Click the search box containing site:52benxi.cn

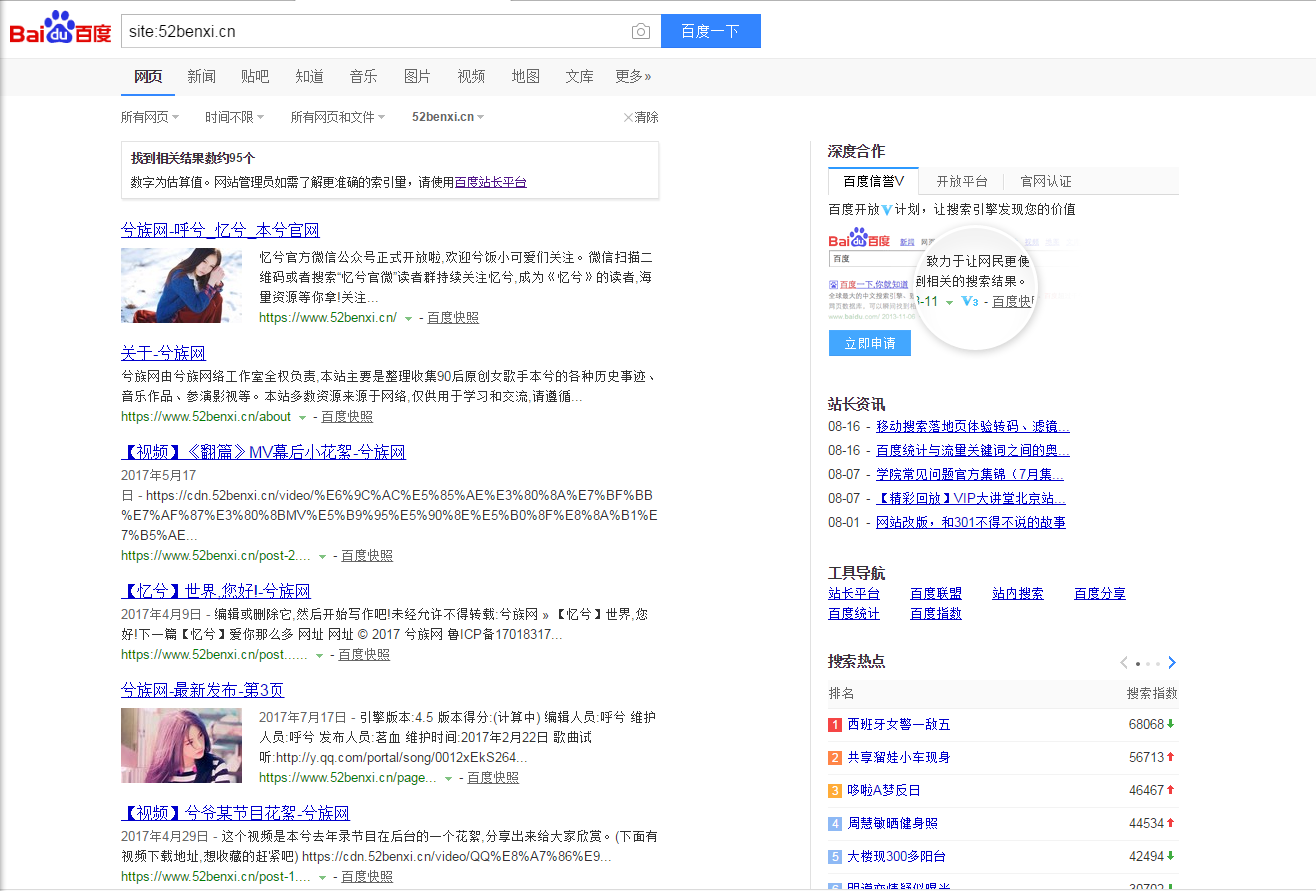click(375, 31)
